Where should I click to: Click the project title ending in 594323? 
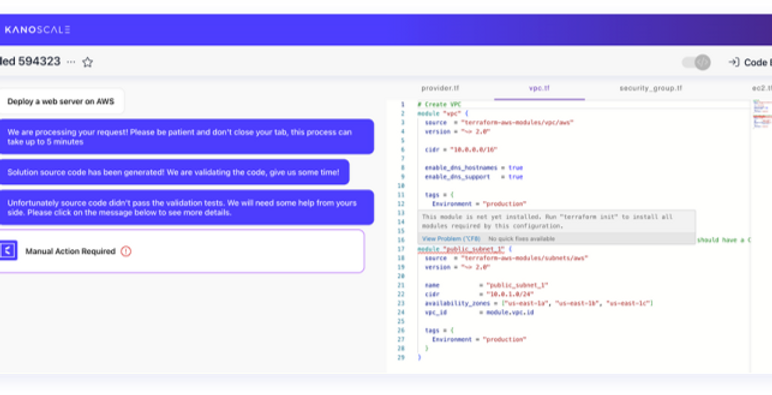tap(30, 62)
